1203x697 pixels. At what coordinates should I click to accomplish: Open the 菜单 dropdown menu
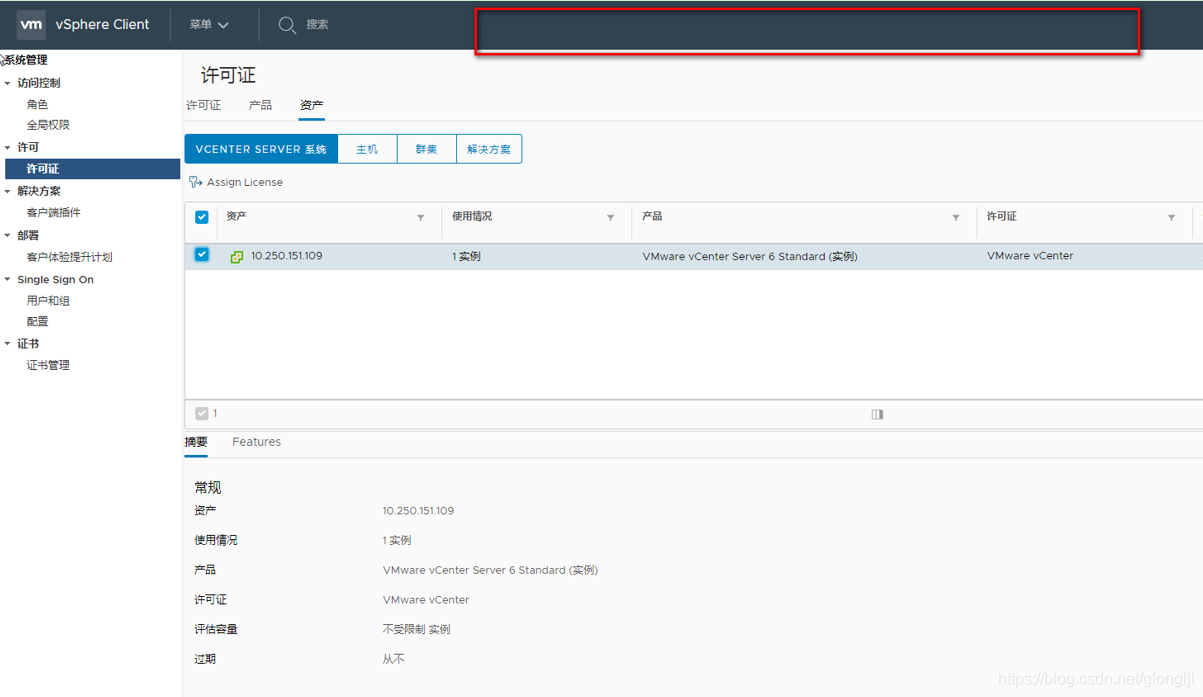tap(209, 24)
